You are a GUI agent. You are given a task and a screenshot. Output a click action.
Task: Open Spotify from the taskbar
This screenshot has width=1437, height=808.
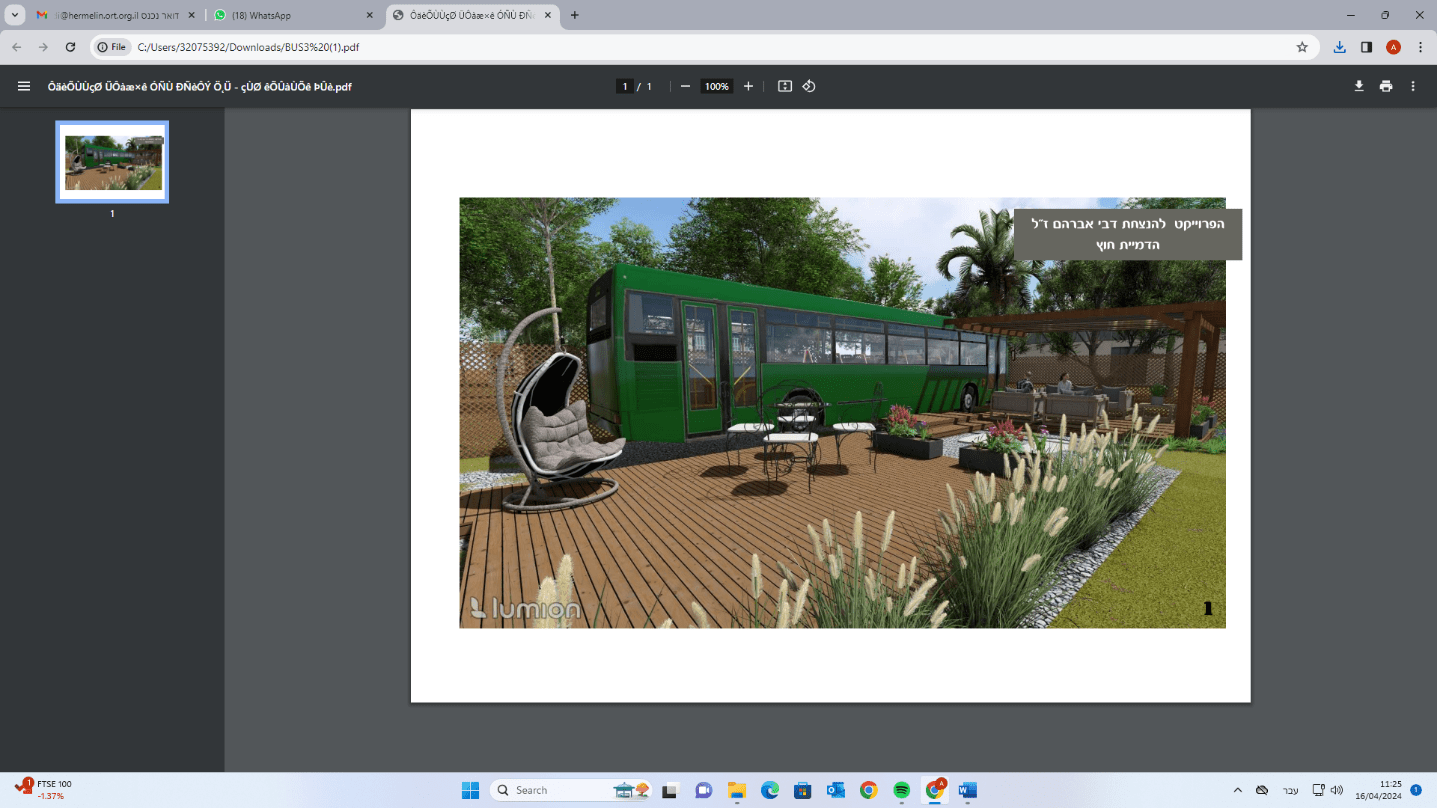901,790
